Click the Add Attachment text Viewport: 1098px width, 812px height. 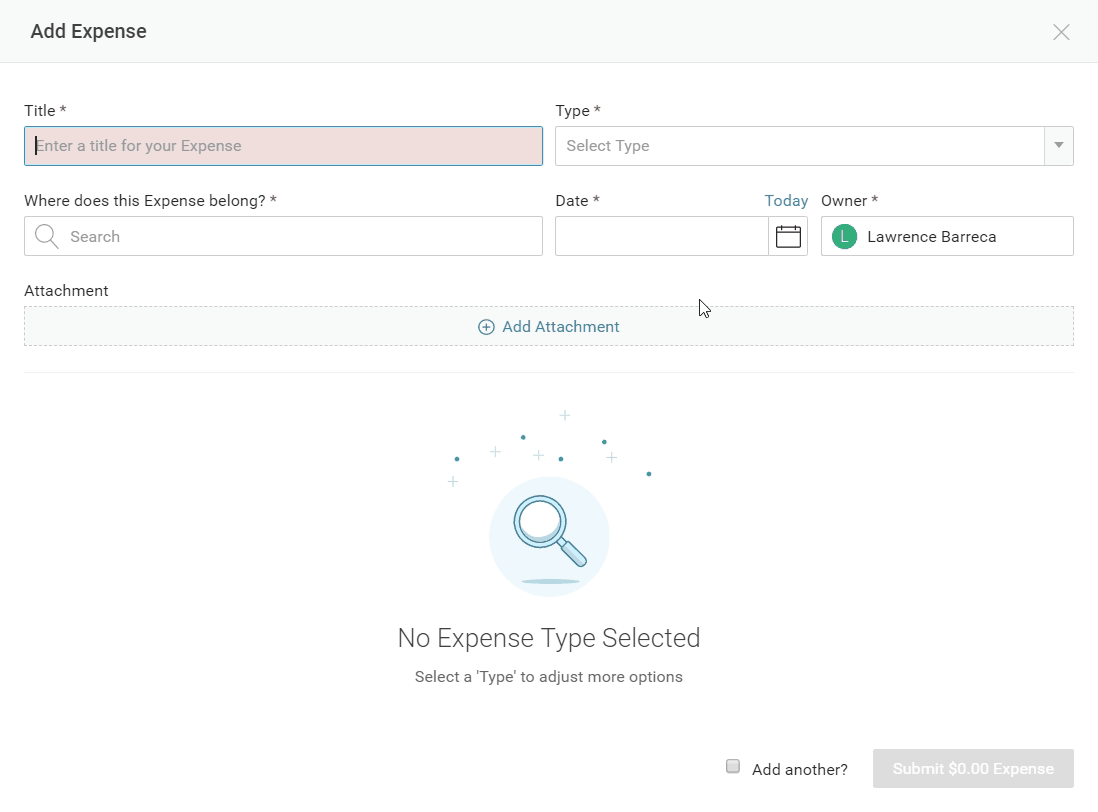(560, 327)
